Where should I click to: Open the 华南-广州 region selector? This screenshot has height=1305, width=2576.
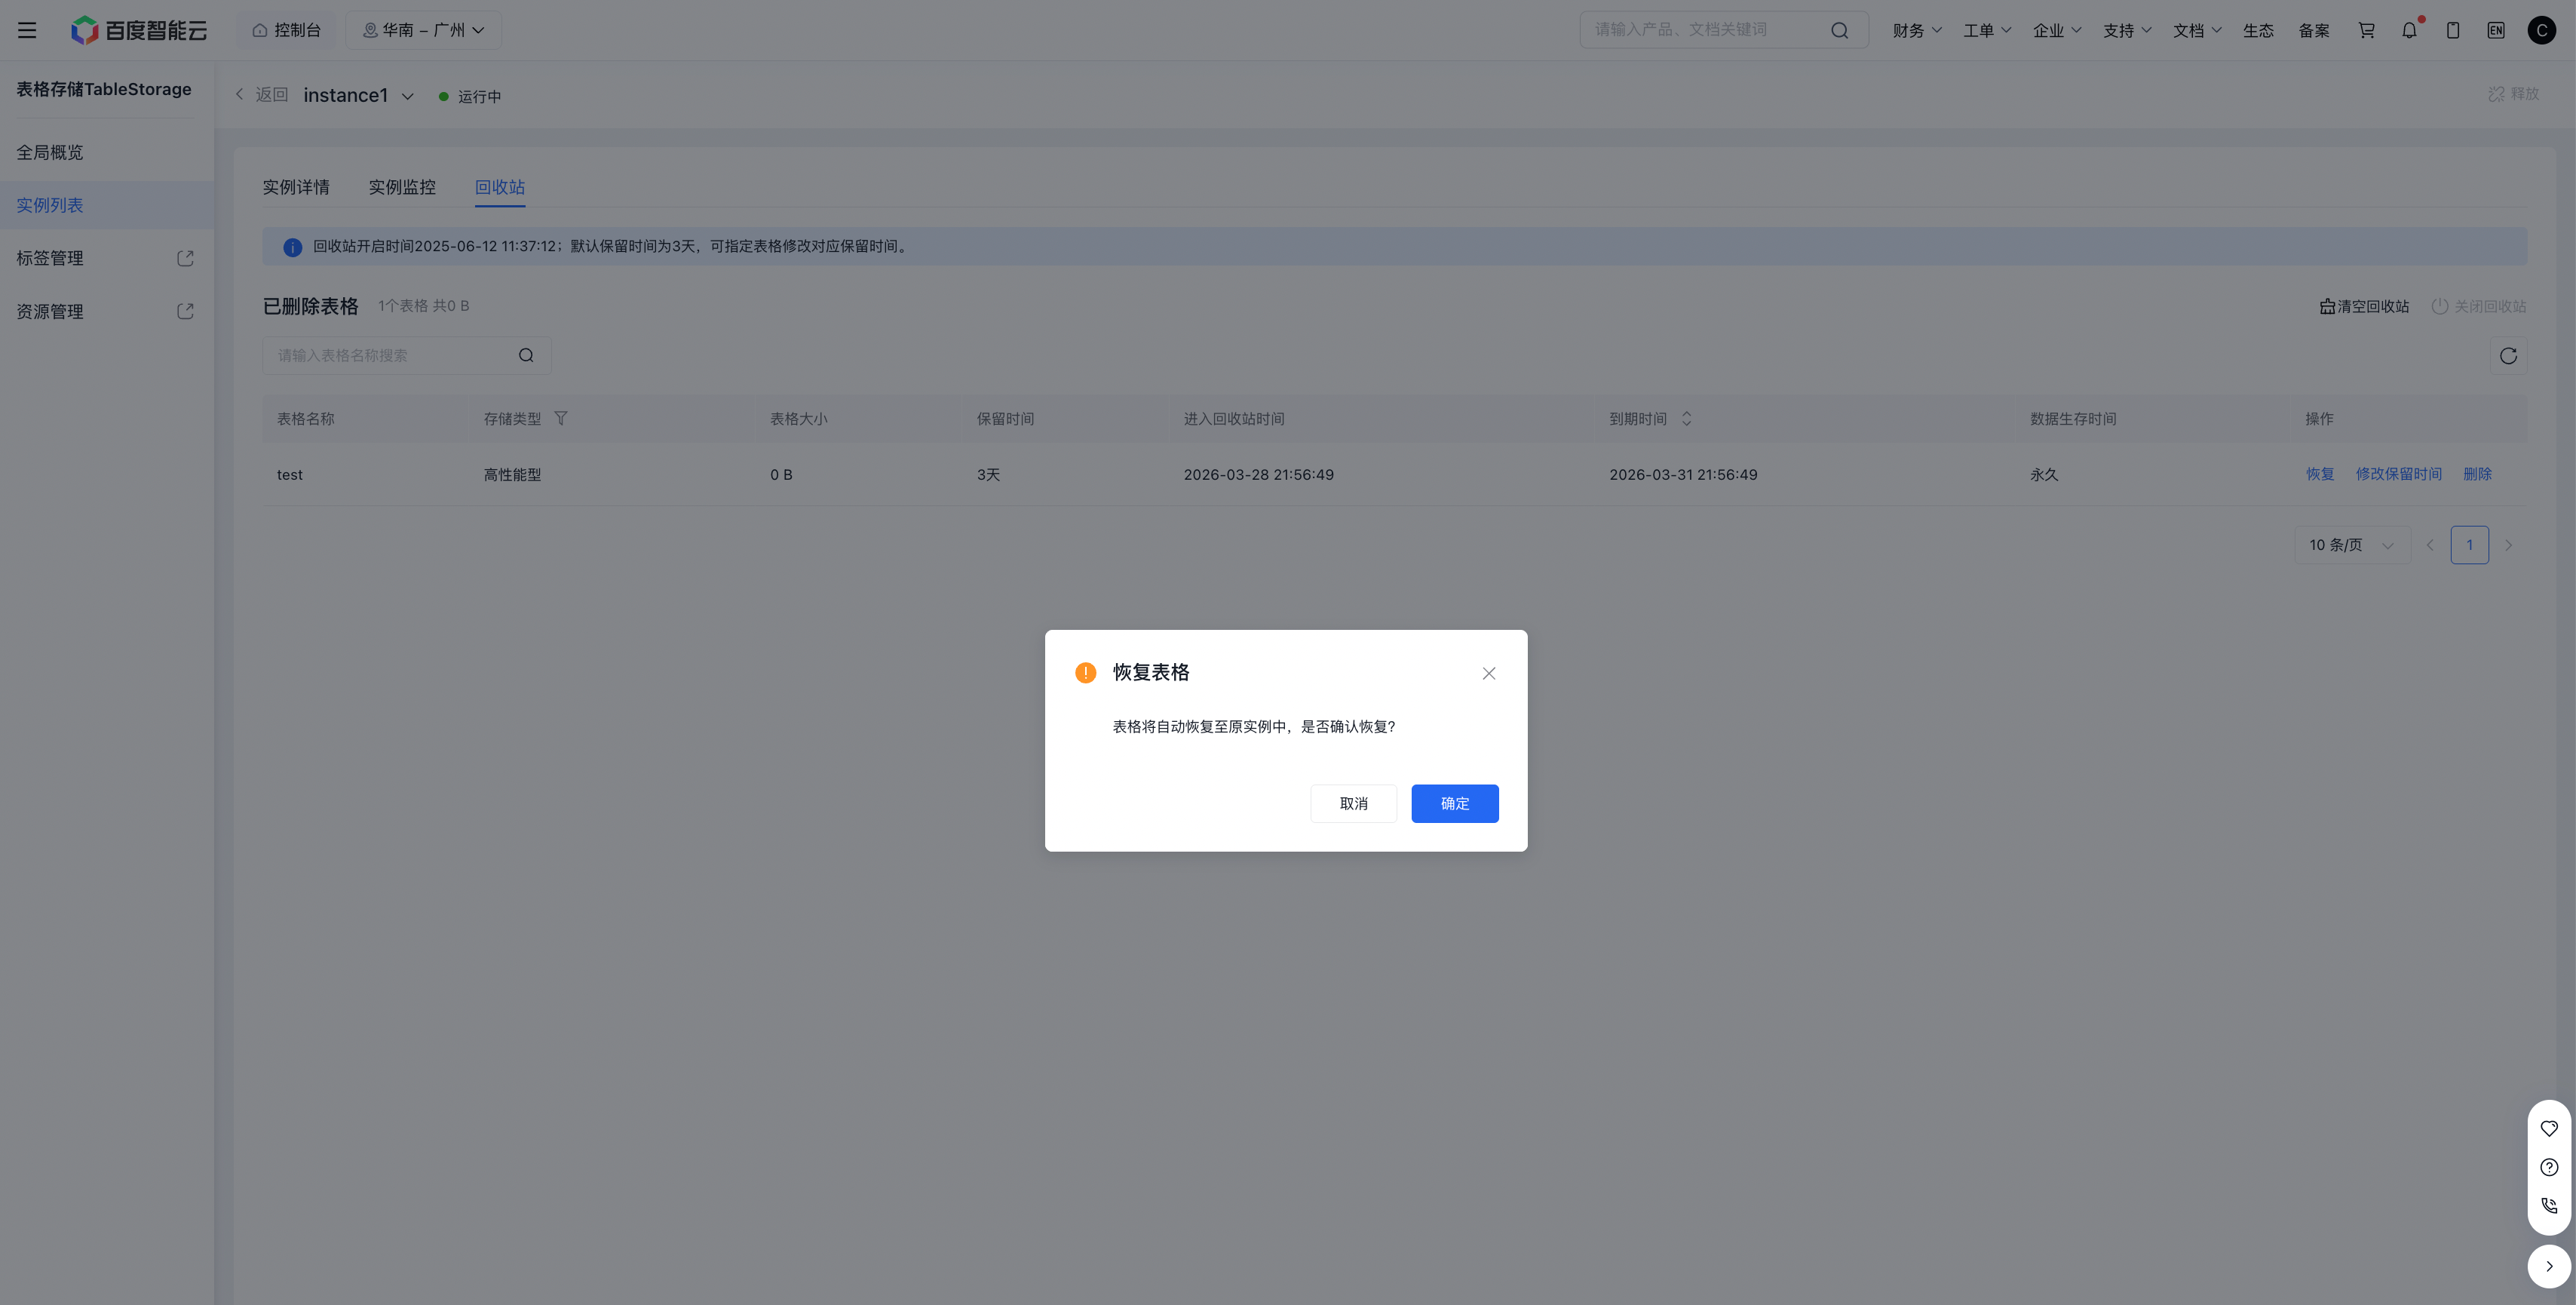(424, 30)
